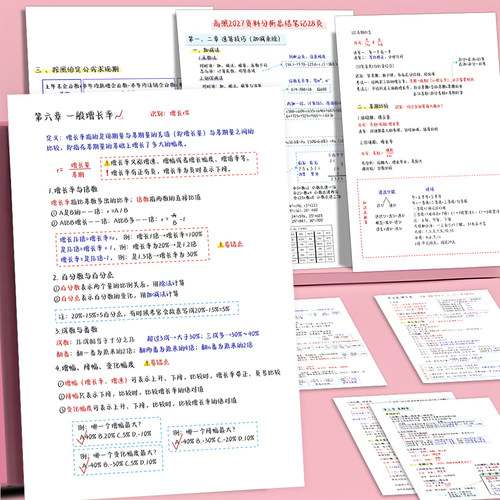The image size is (500, 500).
Task: Click the 易错点 warning next to heading 4
Action: [x=156, y=362]
